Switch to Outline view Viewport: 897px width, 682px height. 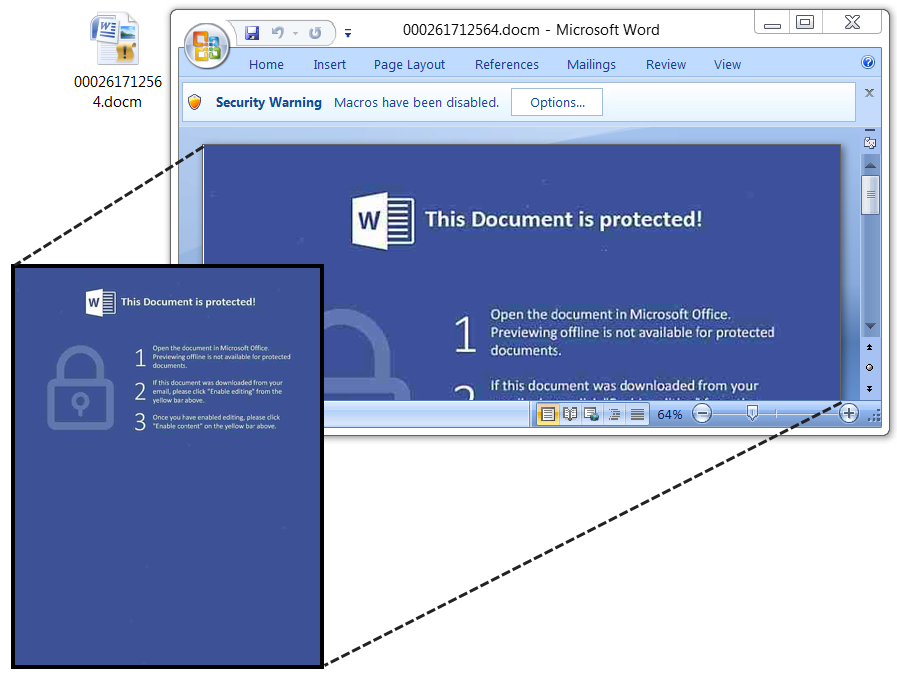coord(614,414)
